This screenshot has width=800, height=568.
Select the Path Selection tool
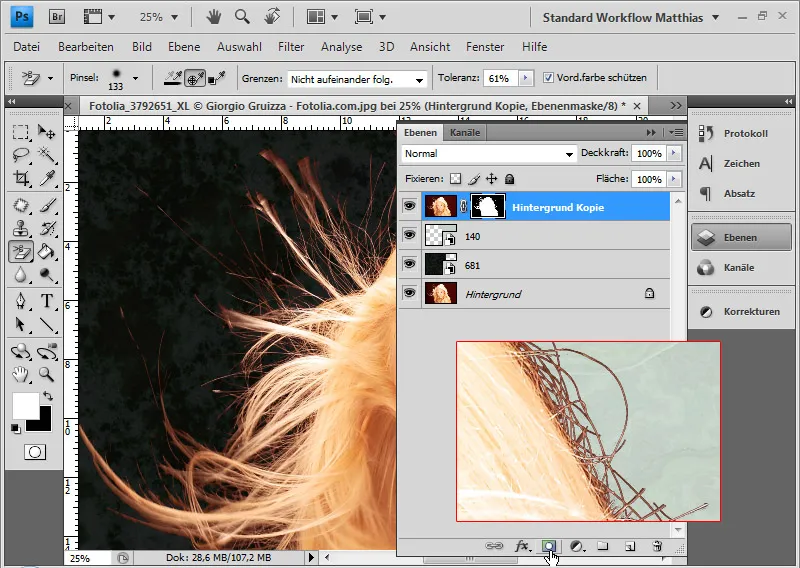(x=20, y=324)
